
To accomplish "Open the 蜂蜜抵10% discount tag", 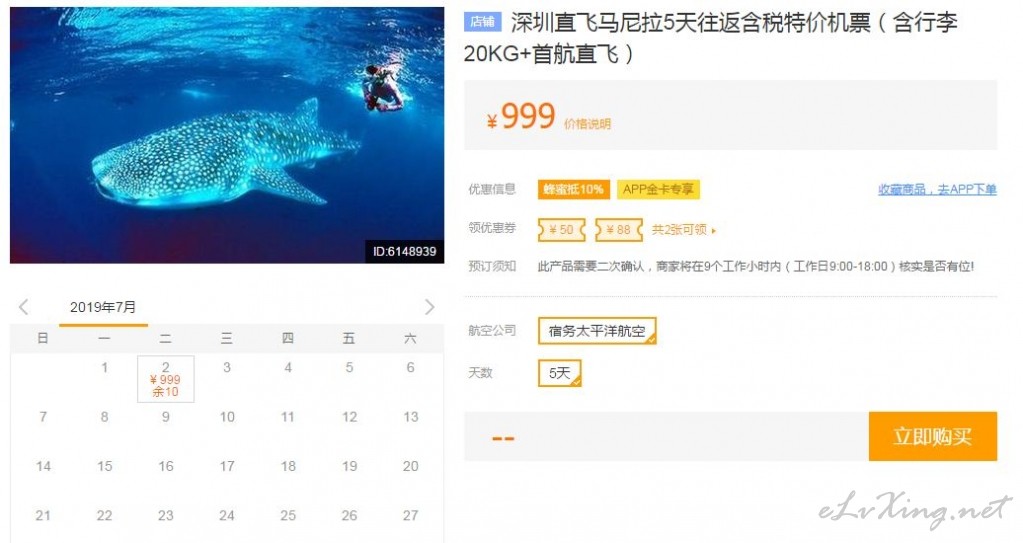I will [x=574, y=189].
